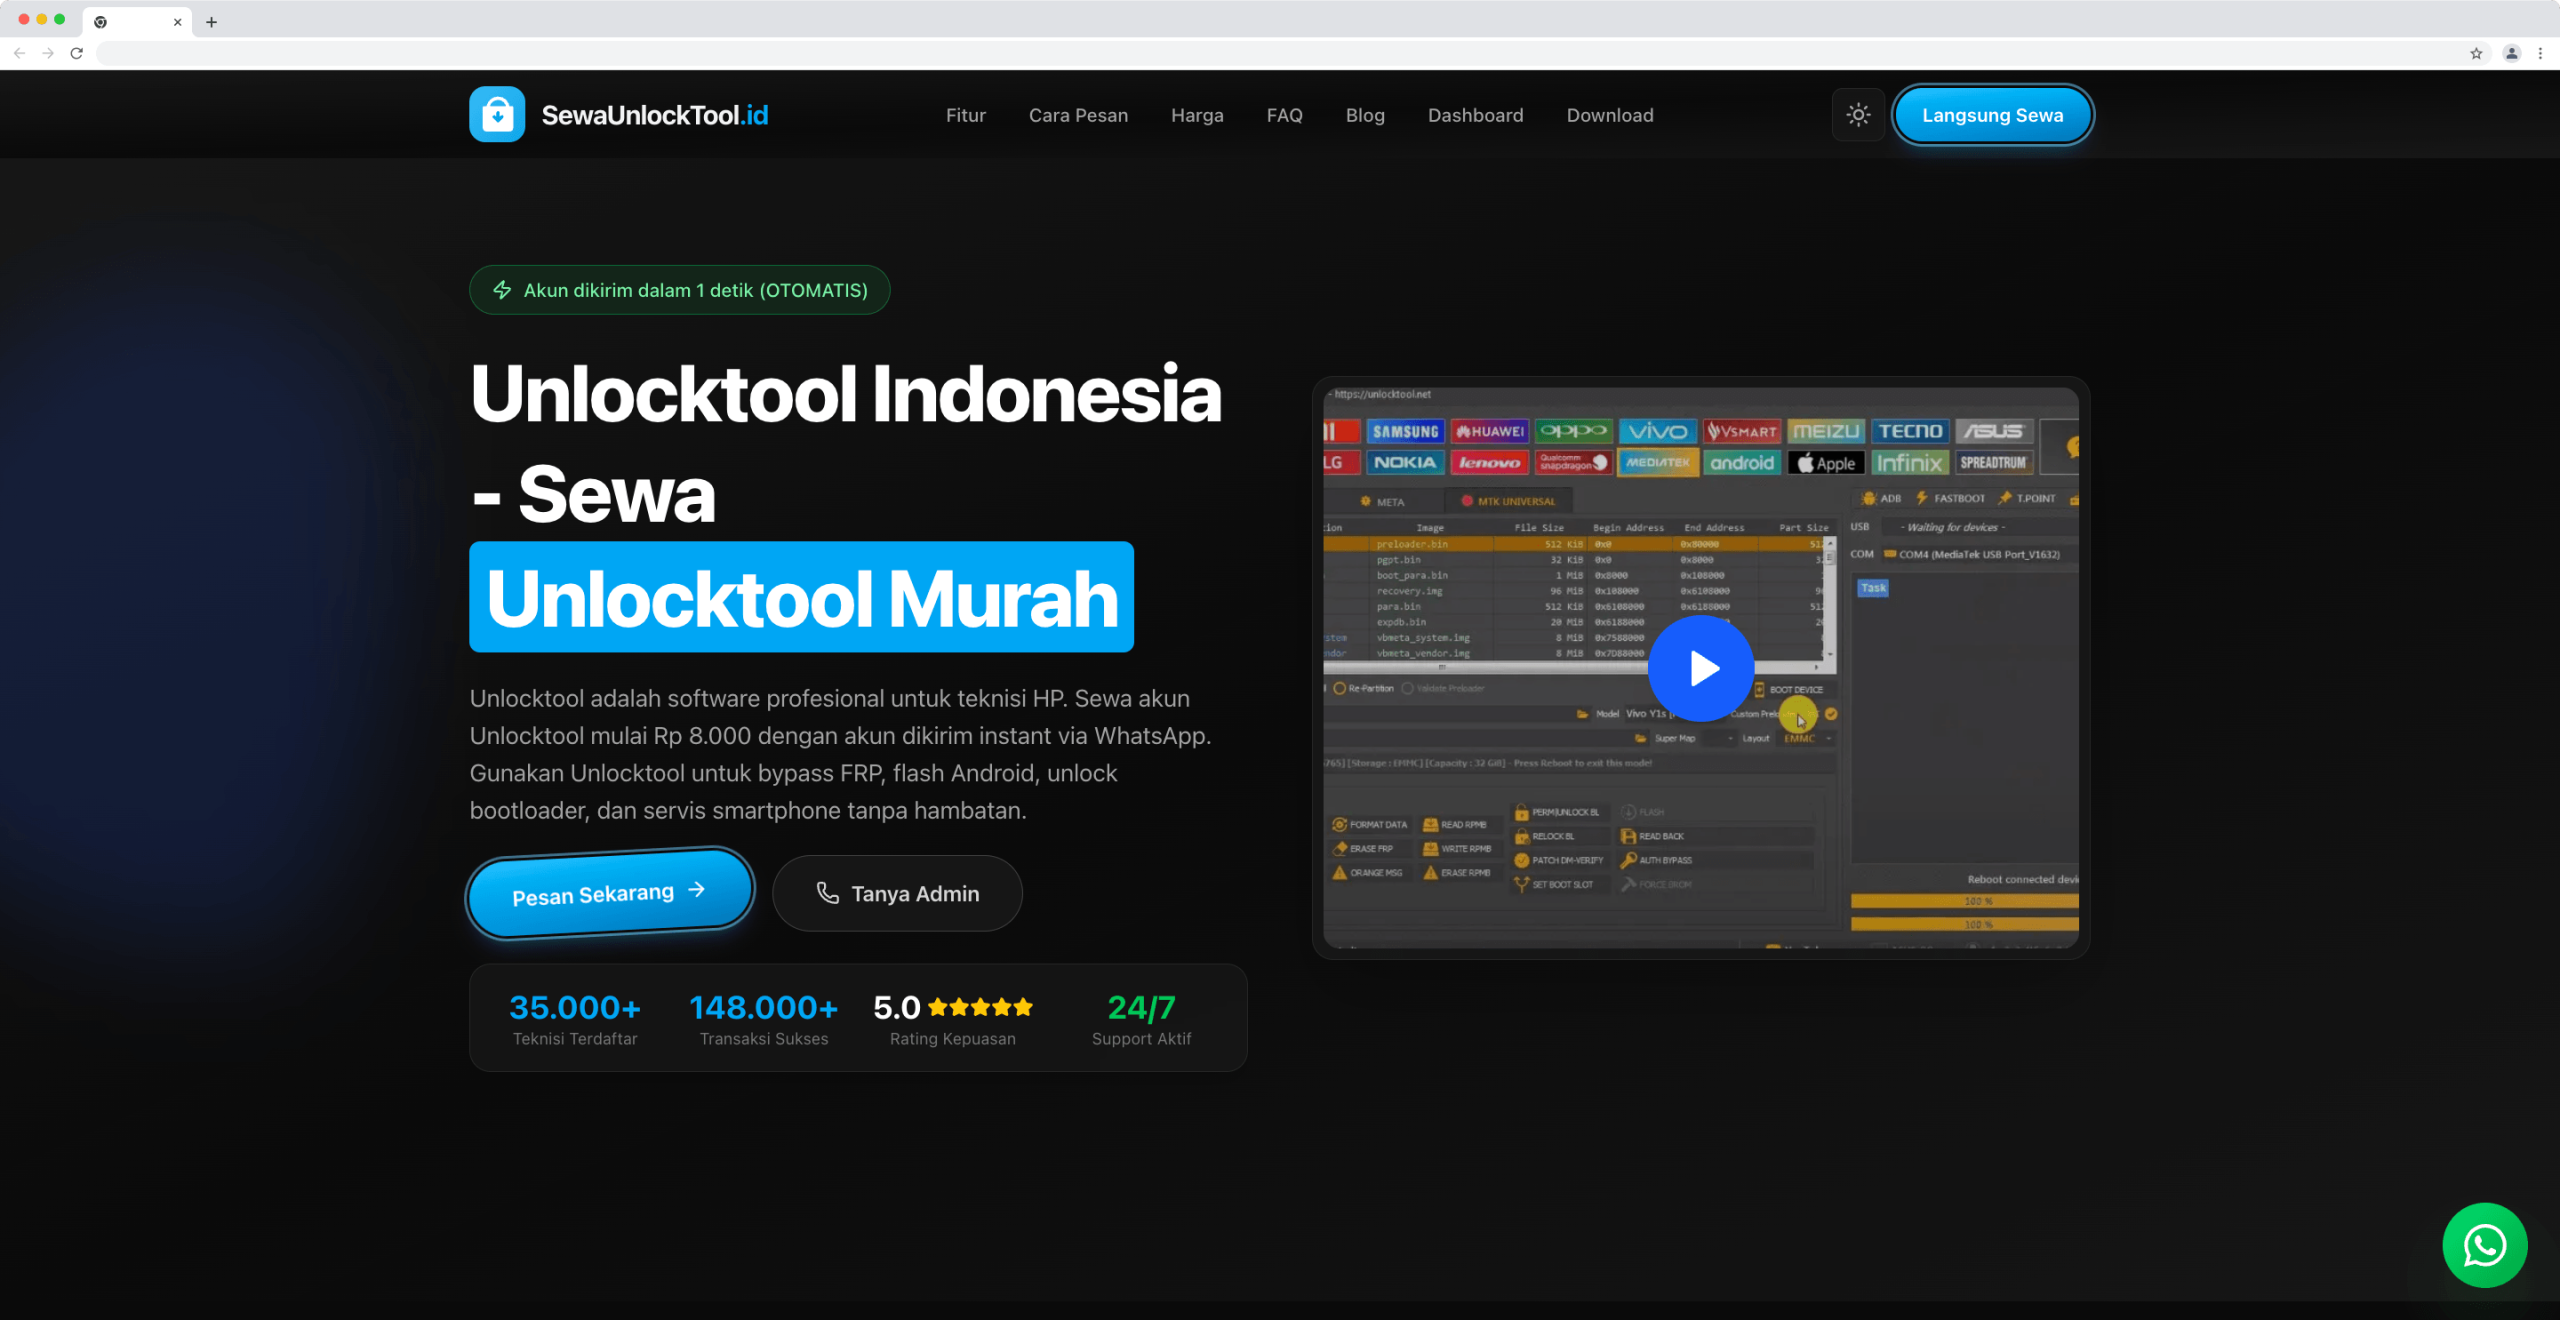This screenshot has width=2560, height=1320.
Task: Click the 24/7 Support Aktif stat
Action: pyautogui.click(x=1141, y=1019)
